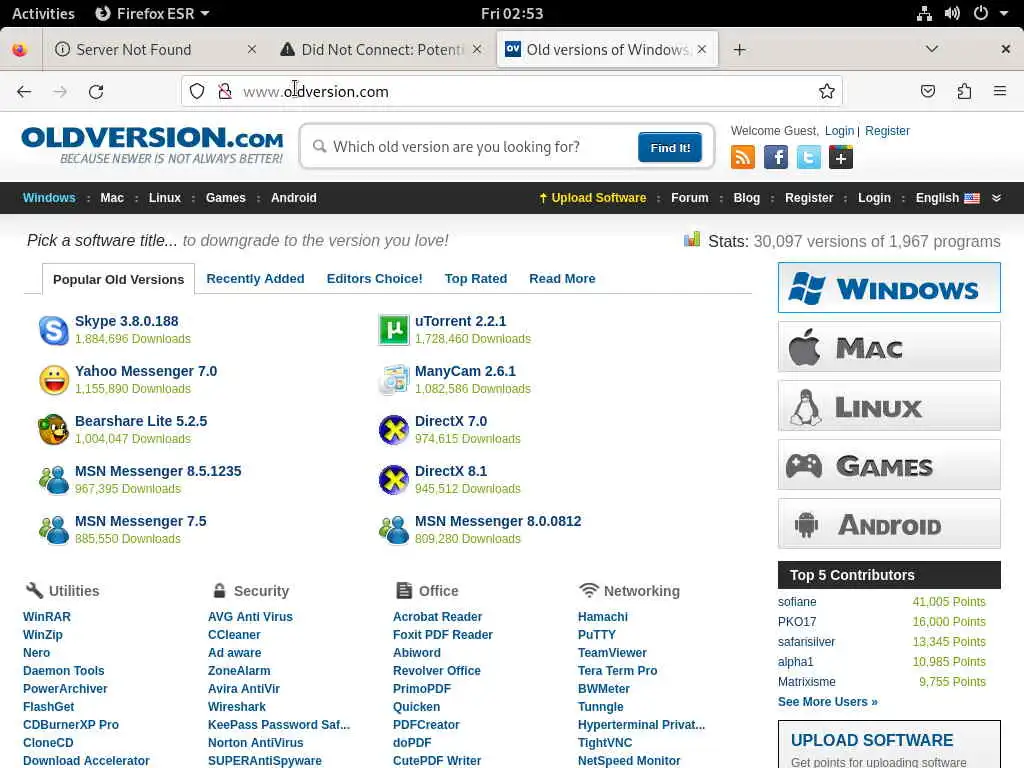Click the Register link beside Welcome Guest
The image size is (1024, 768).
(887, 131)
